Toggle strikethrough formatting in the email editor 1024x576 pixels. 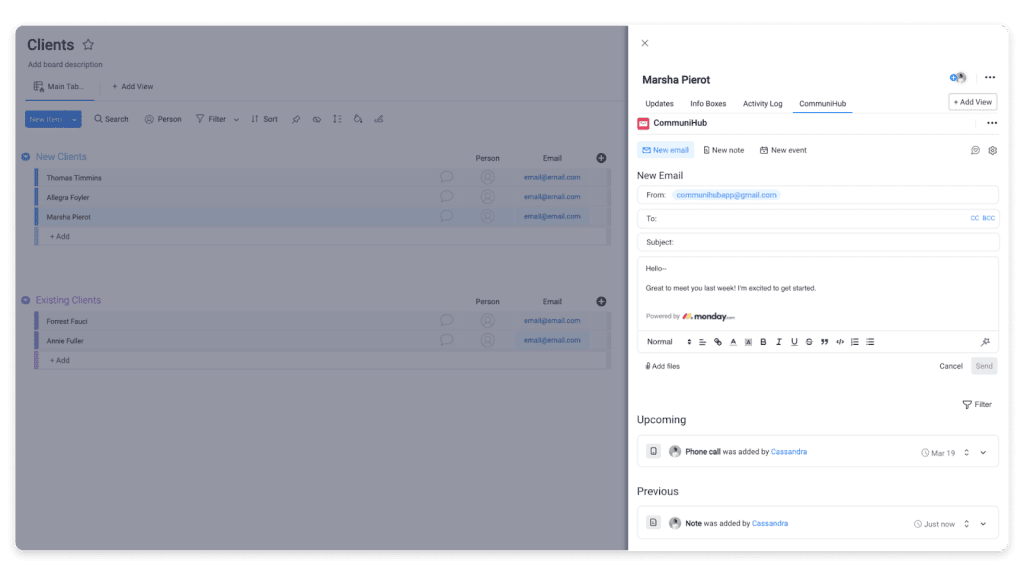(809, 342)
